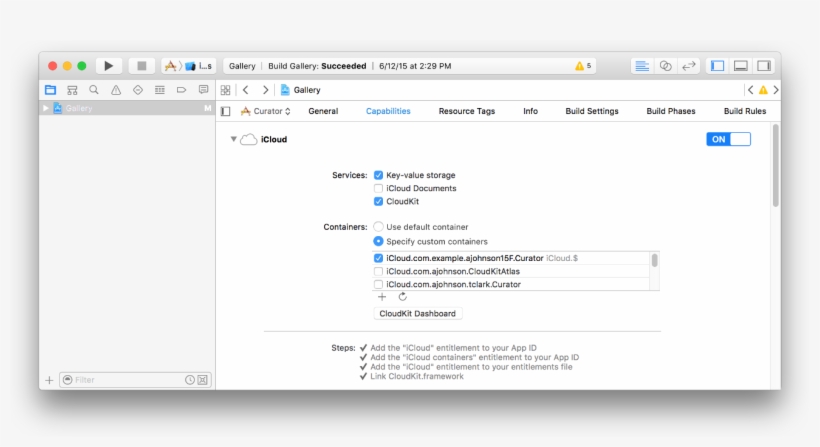Open the Symbol navigator
Screen dimensions: 820x447
tap(72, 90)
